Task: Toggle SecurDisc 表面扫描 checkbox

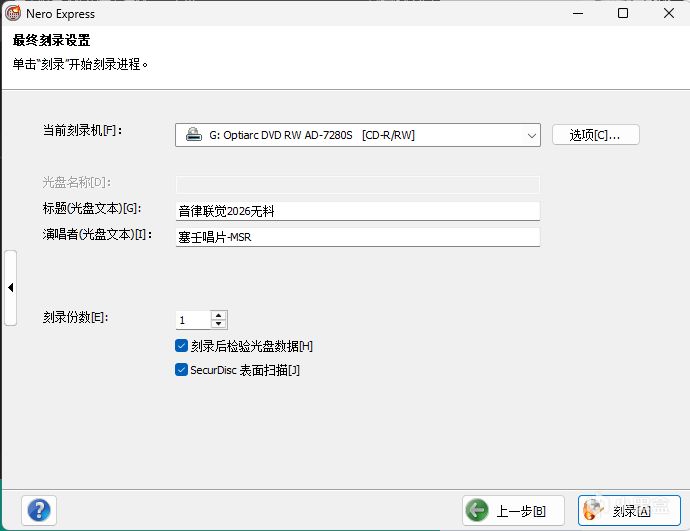Action: (181, 370)
